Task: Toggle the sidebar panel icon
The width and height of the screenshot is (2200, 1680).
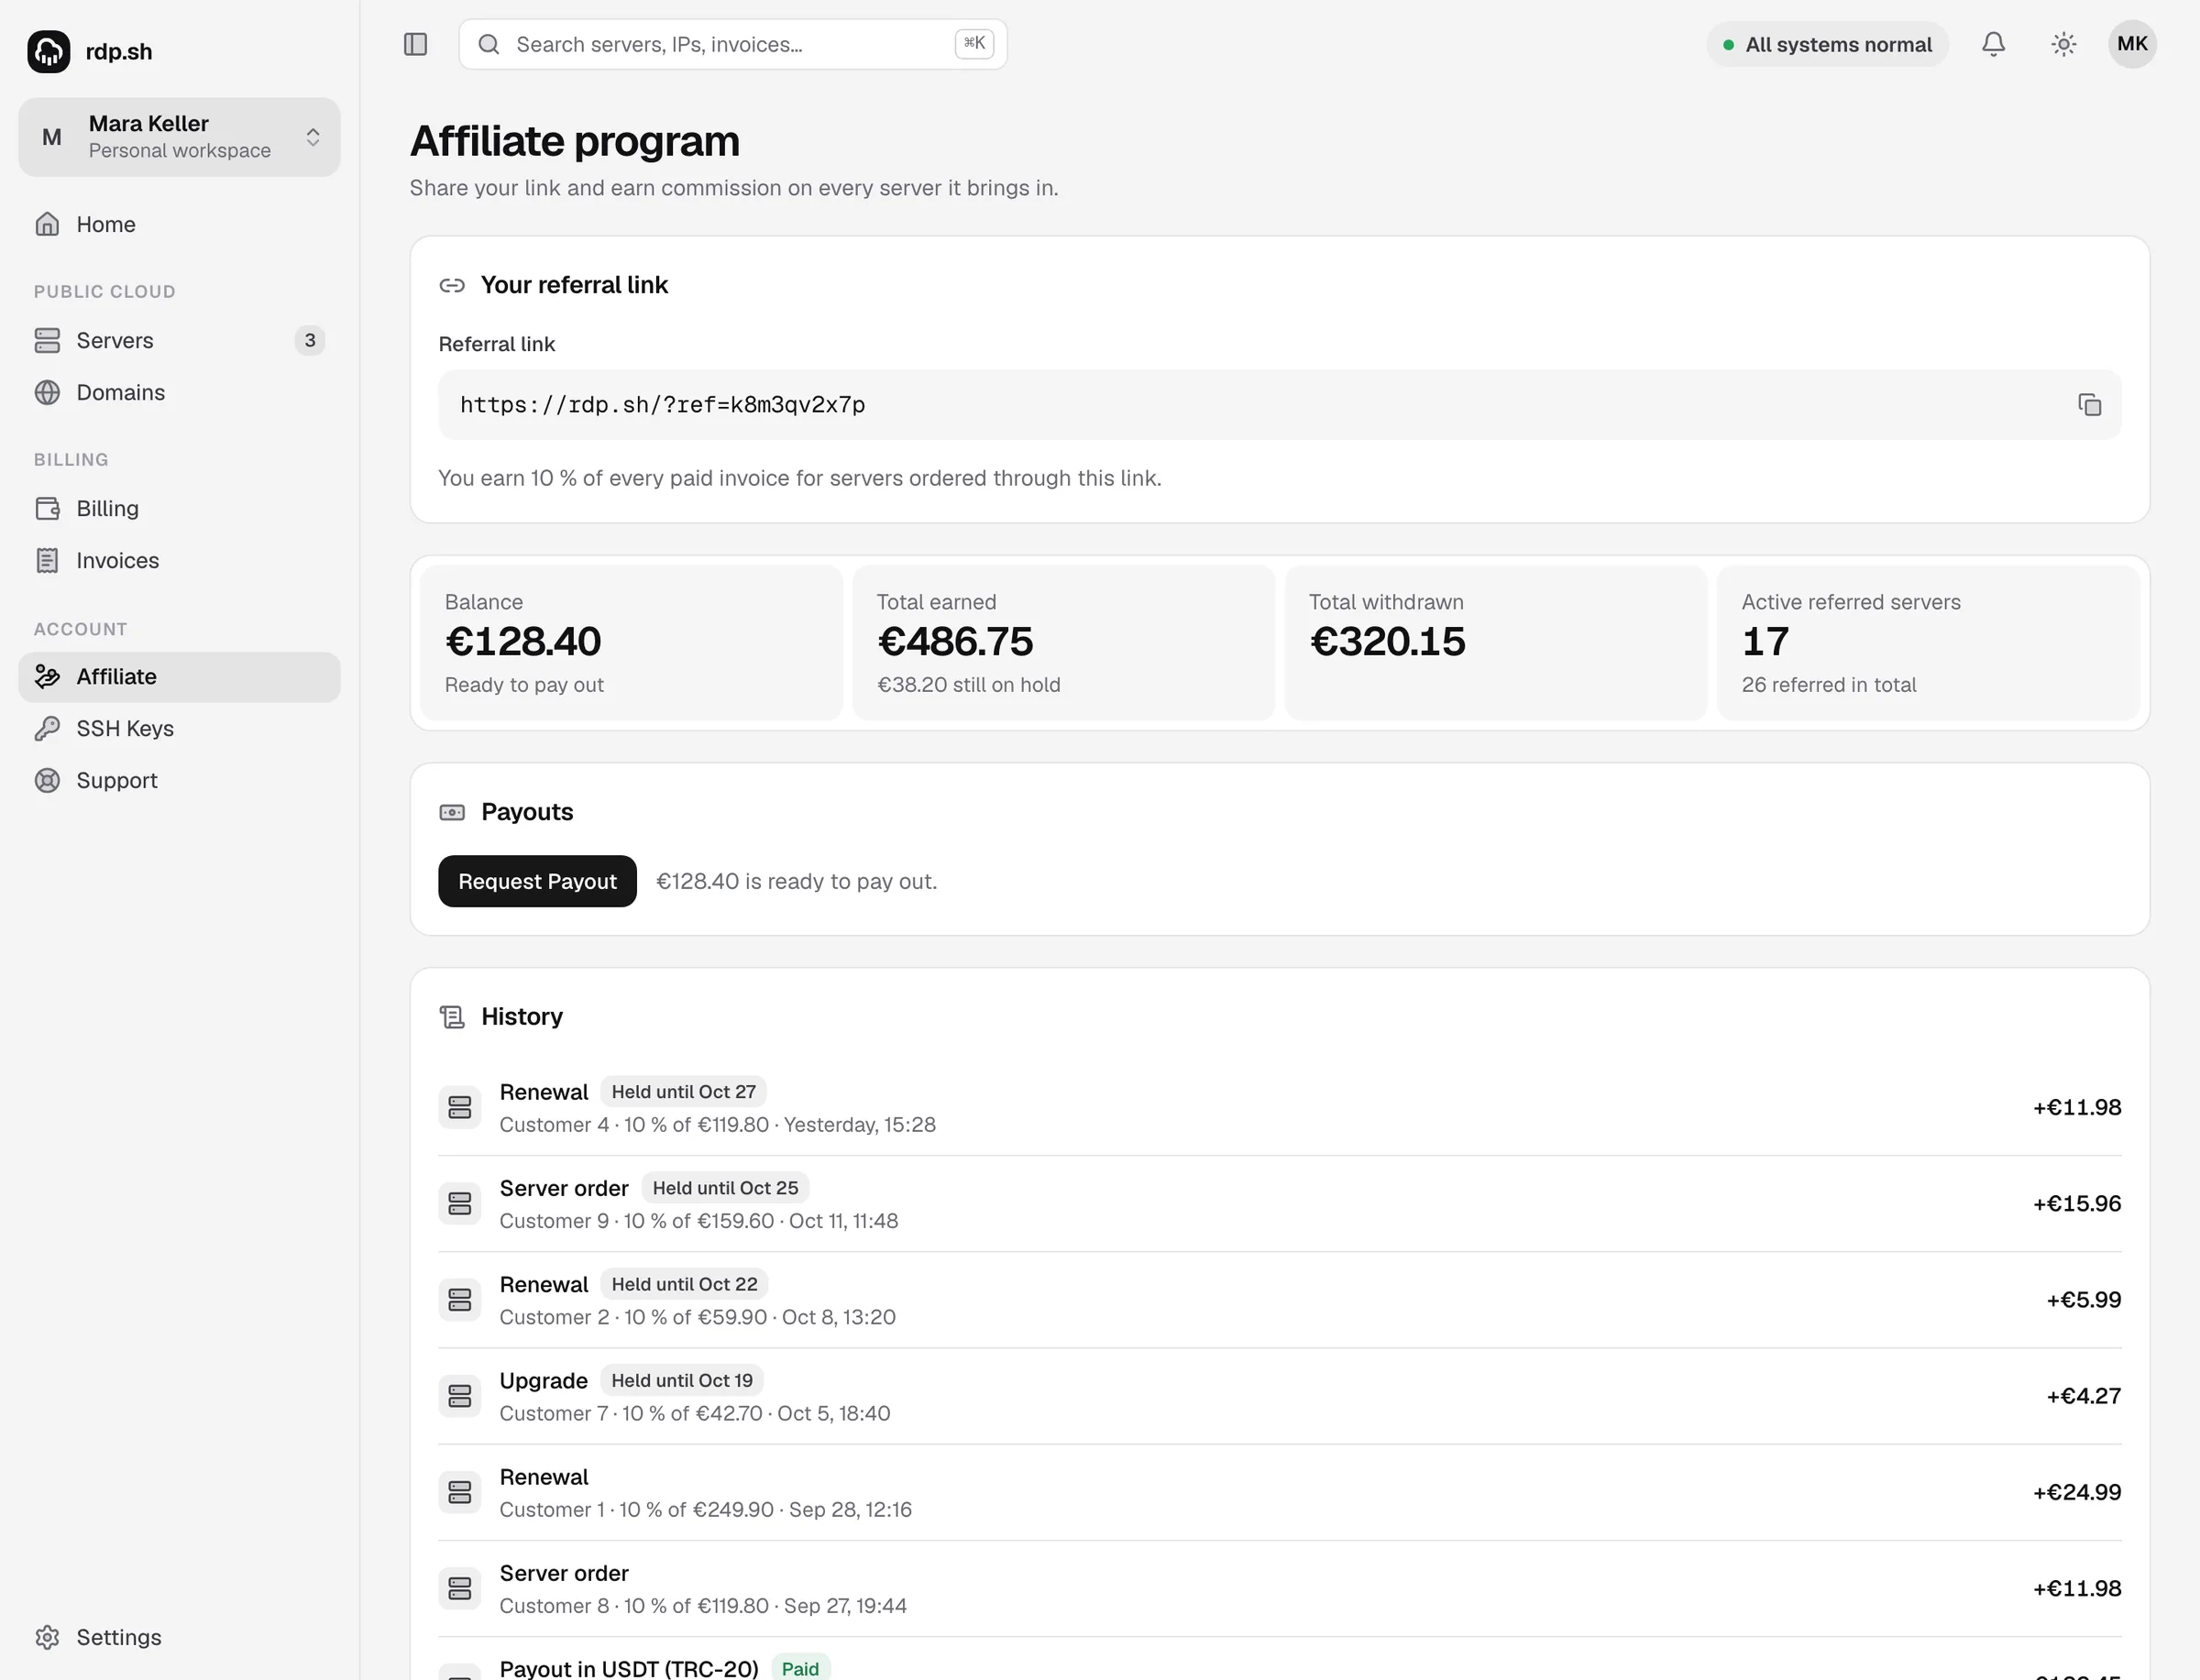Action: click(x=415, y=44)
